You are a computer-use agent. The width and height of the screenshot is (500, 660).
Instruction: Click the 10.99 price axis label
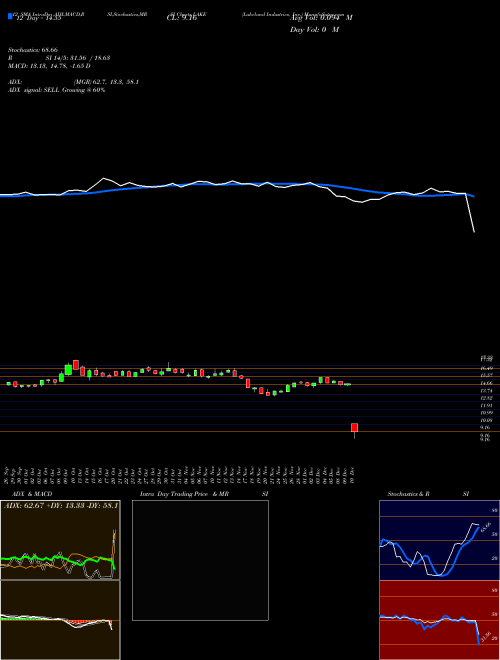tap(486, 412)
